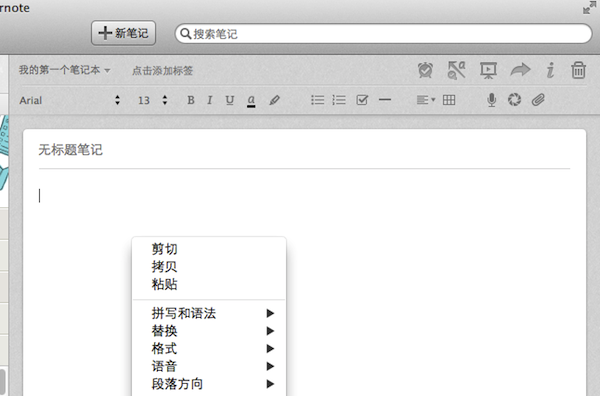This screenshot has height=396, width=600.
Task: Attach a file with paperclip icon
Action: click(x=538, y=100)
